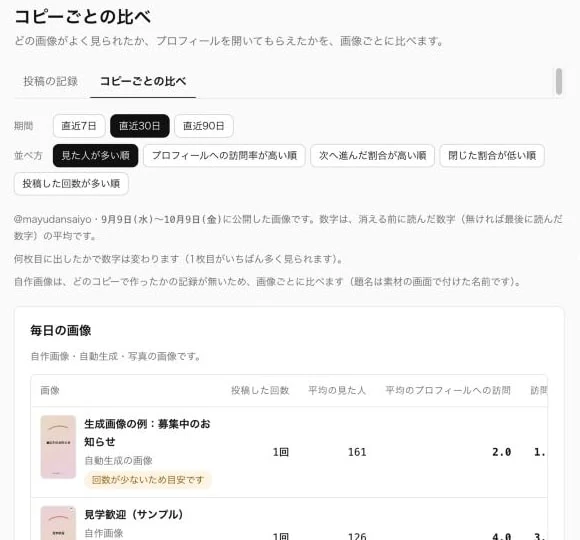Click the @mayudansaiyo account text

click(53, 219)
